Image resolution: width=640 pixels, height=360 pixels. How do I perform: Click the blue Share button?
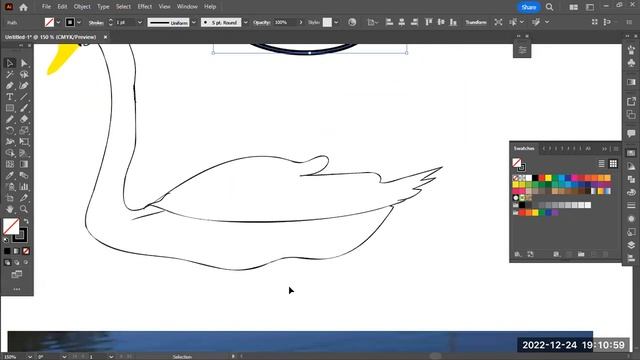pos(529,7)
